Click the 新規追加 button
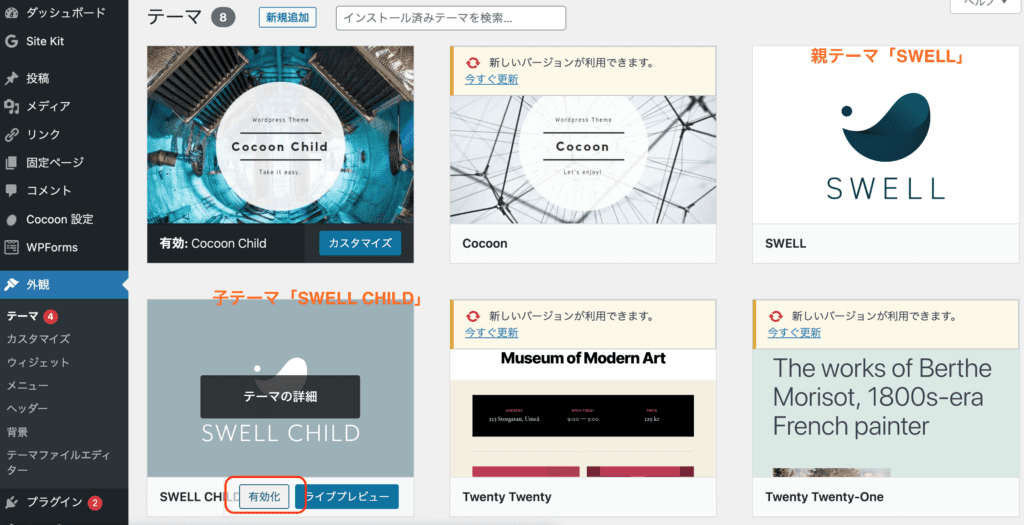1024x525 pixels. point(287,18)
